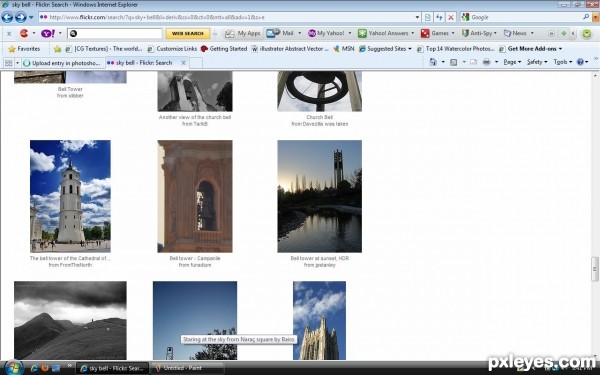Open the Tools dropdown menu
Image resolution: width=600 pixels, height=375 pixels.
point(562,62)
